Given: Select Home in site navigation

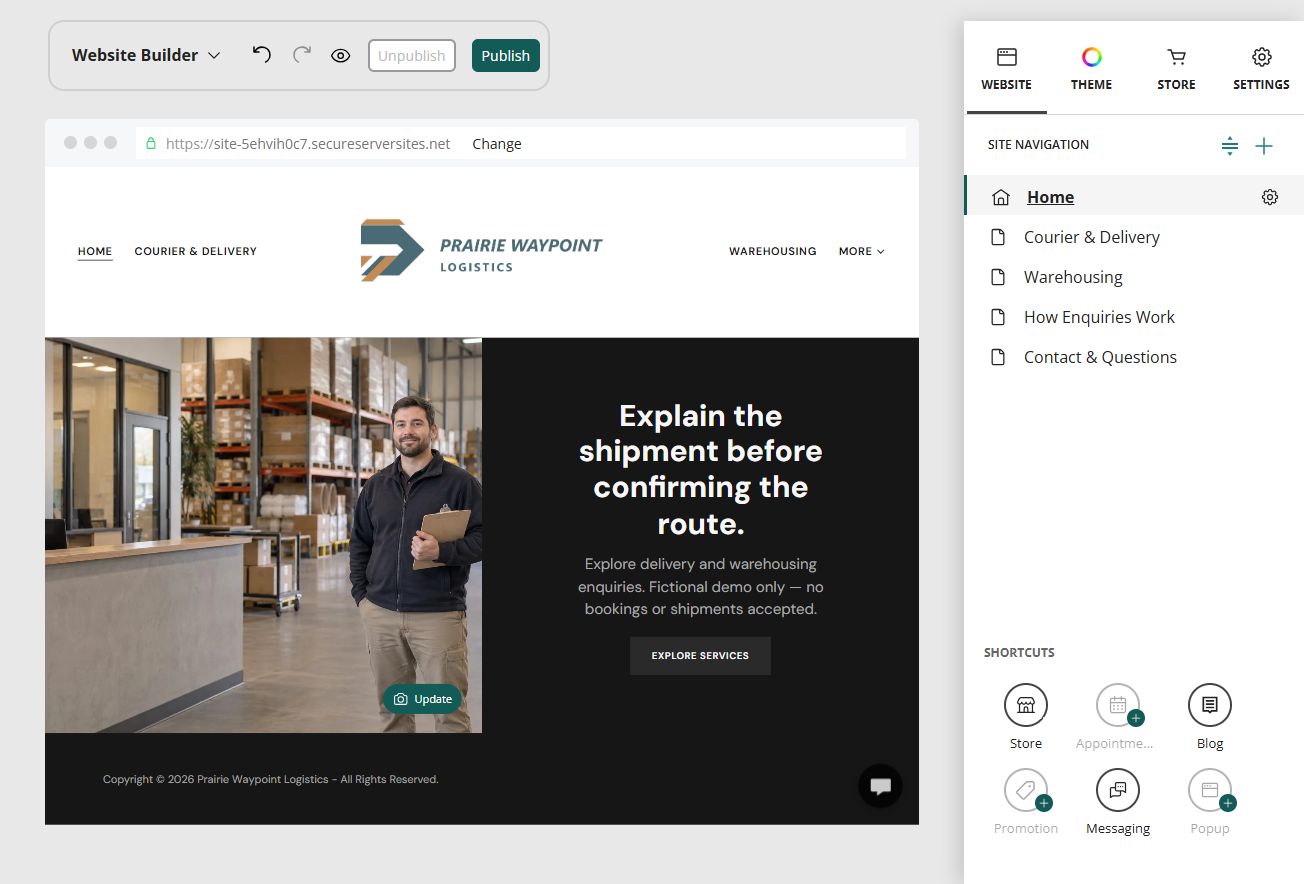Looking at the screenshot, I should pos(1050,197).
